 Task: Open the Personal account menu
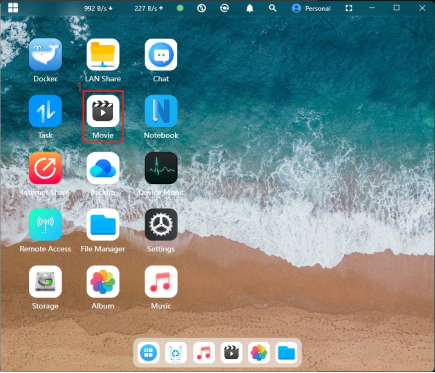[x=311, y=8]
